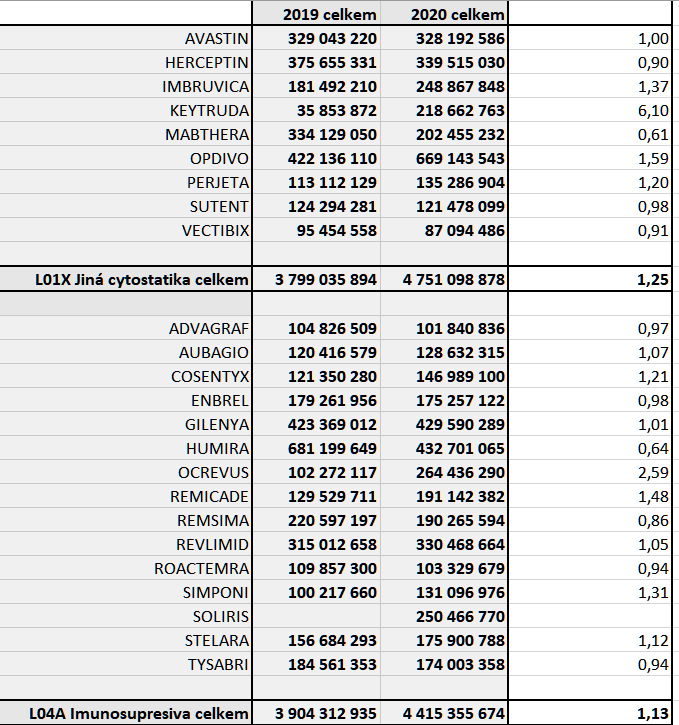Viewport: 679px width, 725px height.
Task: Click the AVASTIN 2019 value 329 043 220
Action: 316,38
